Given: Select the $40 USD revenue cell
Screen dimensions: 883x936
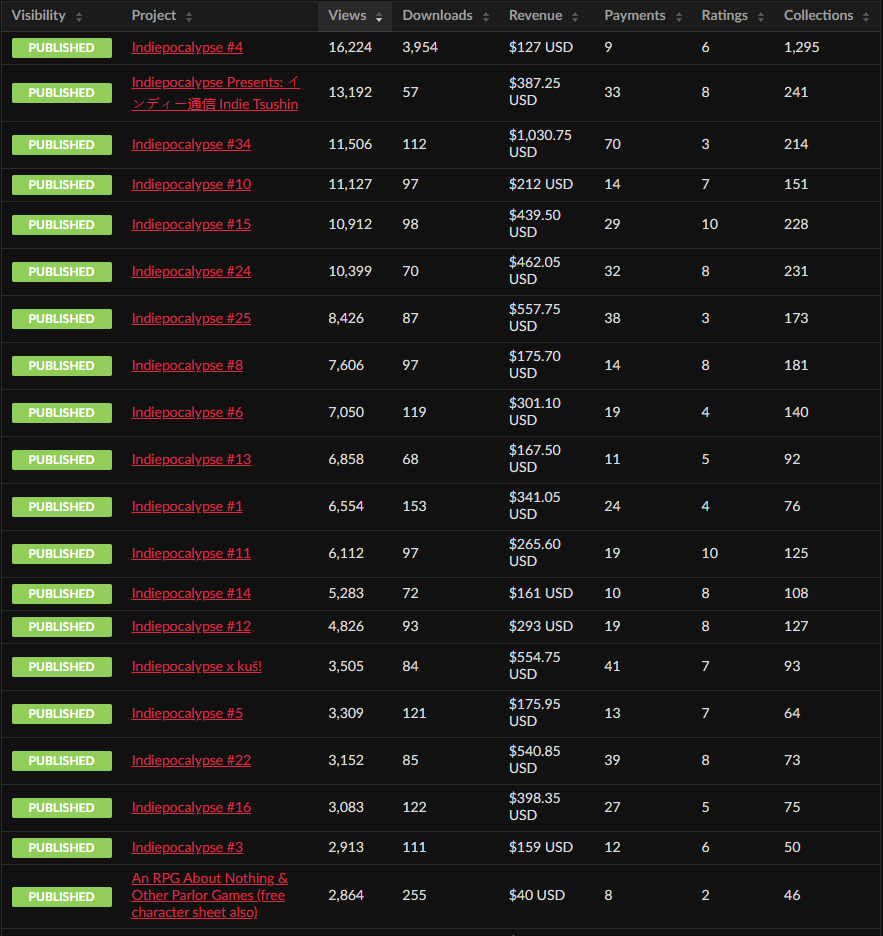Looking at the screenshot, I should [537, 895].
